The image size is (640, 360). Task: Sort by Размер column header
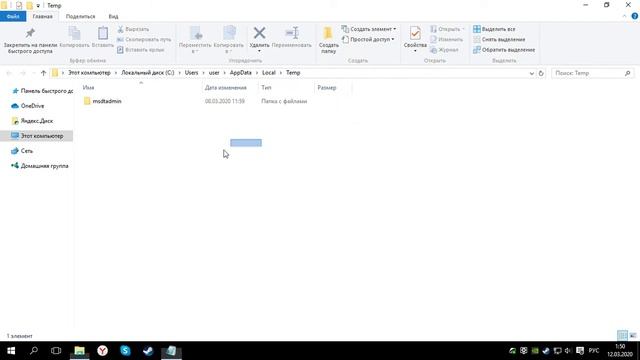327,88
